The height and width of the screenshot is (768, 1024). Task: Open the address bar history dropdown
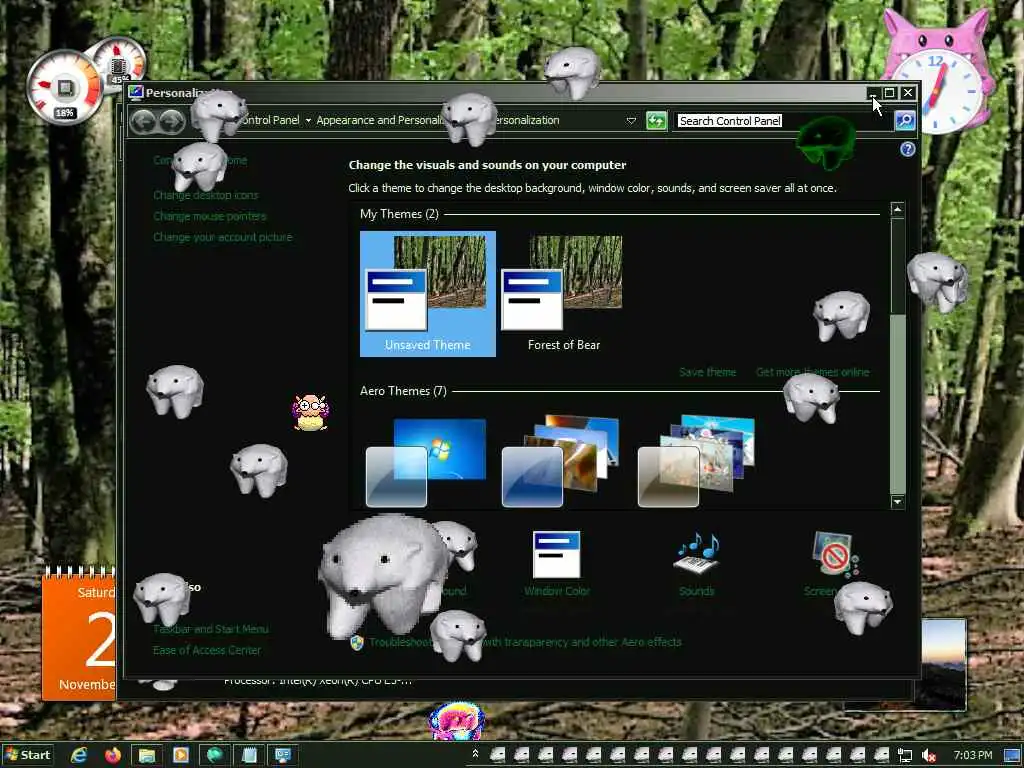(631, 121)
